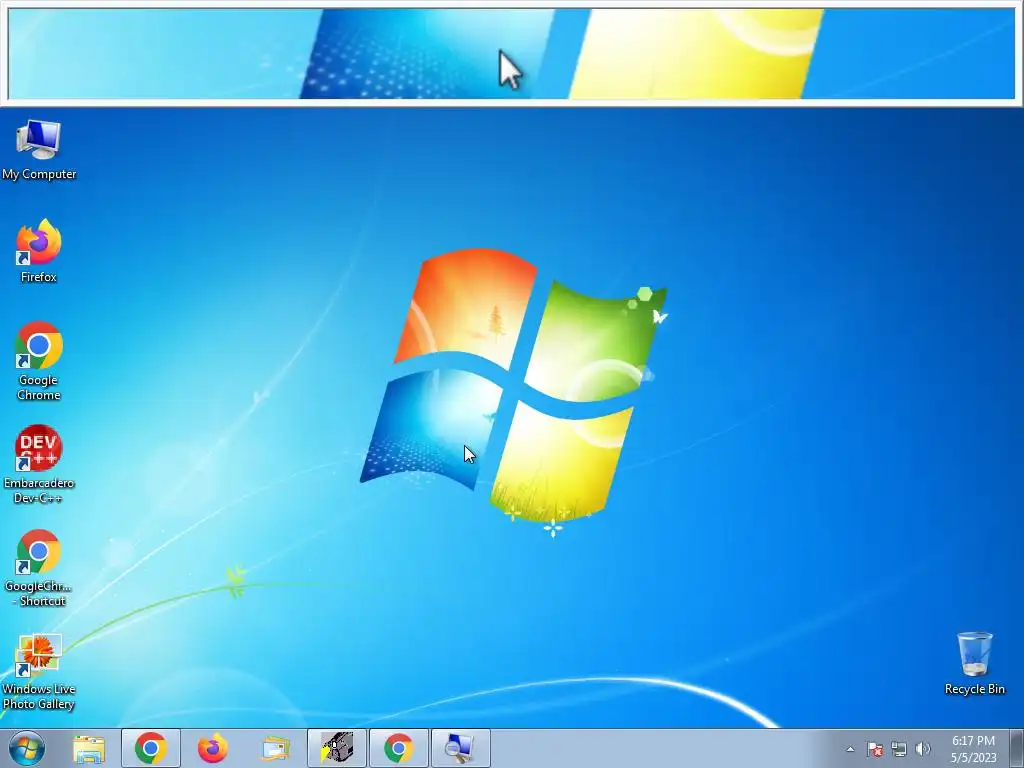Screen dimensions: 1024x768
Task: Open the Chrome taskbar button beside Magnifier
Action: (399, 748)
